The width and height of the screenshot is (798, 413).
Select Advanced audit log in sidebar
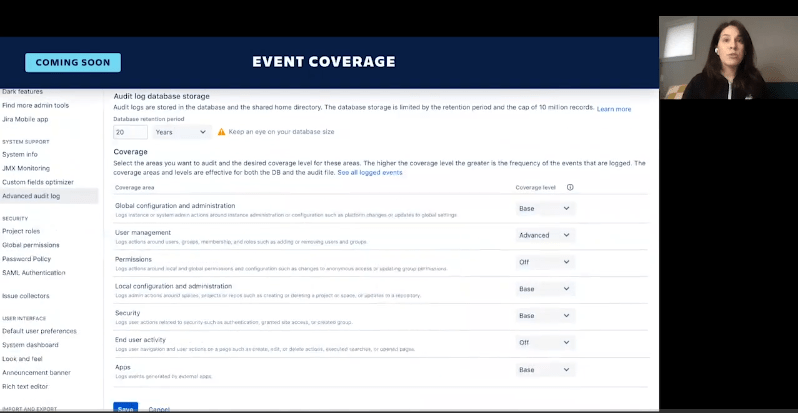pyautogui.click(x=31, y=196)
